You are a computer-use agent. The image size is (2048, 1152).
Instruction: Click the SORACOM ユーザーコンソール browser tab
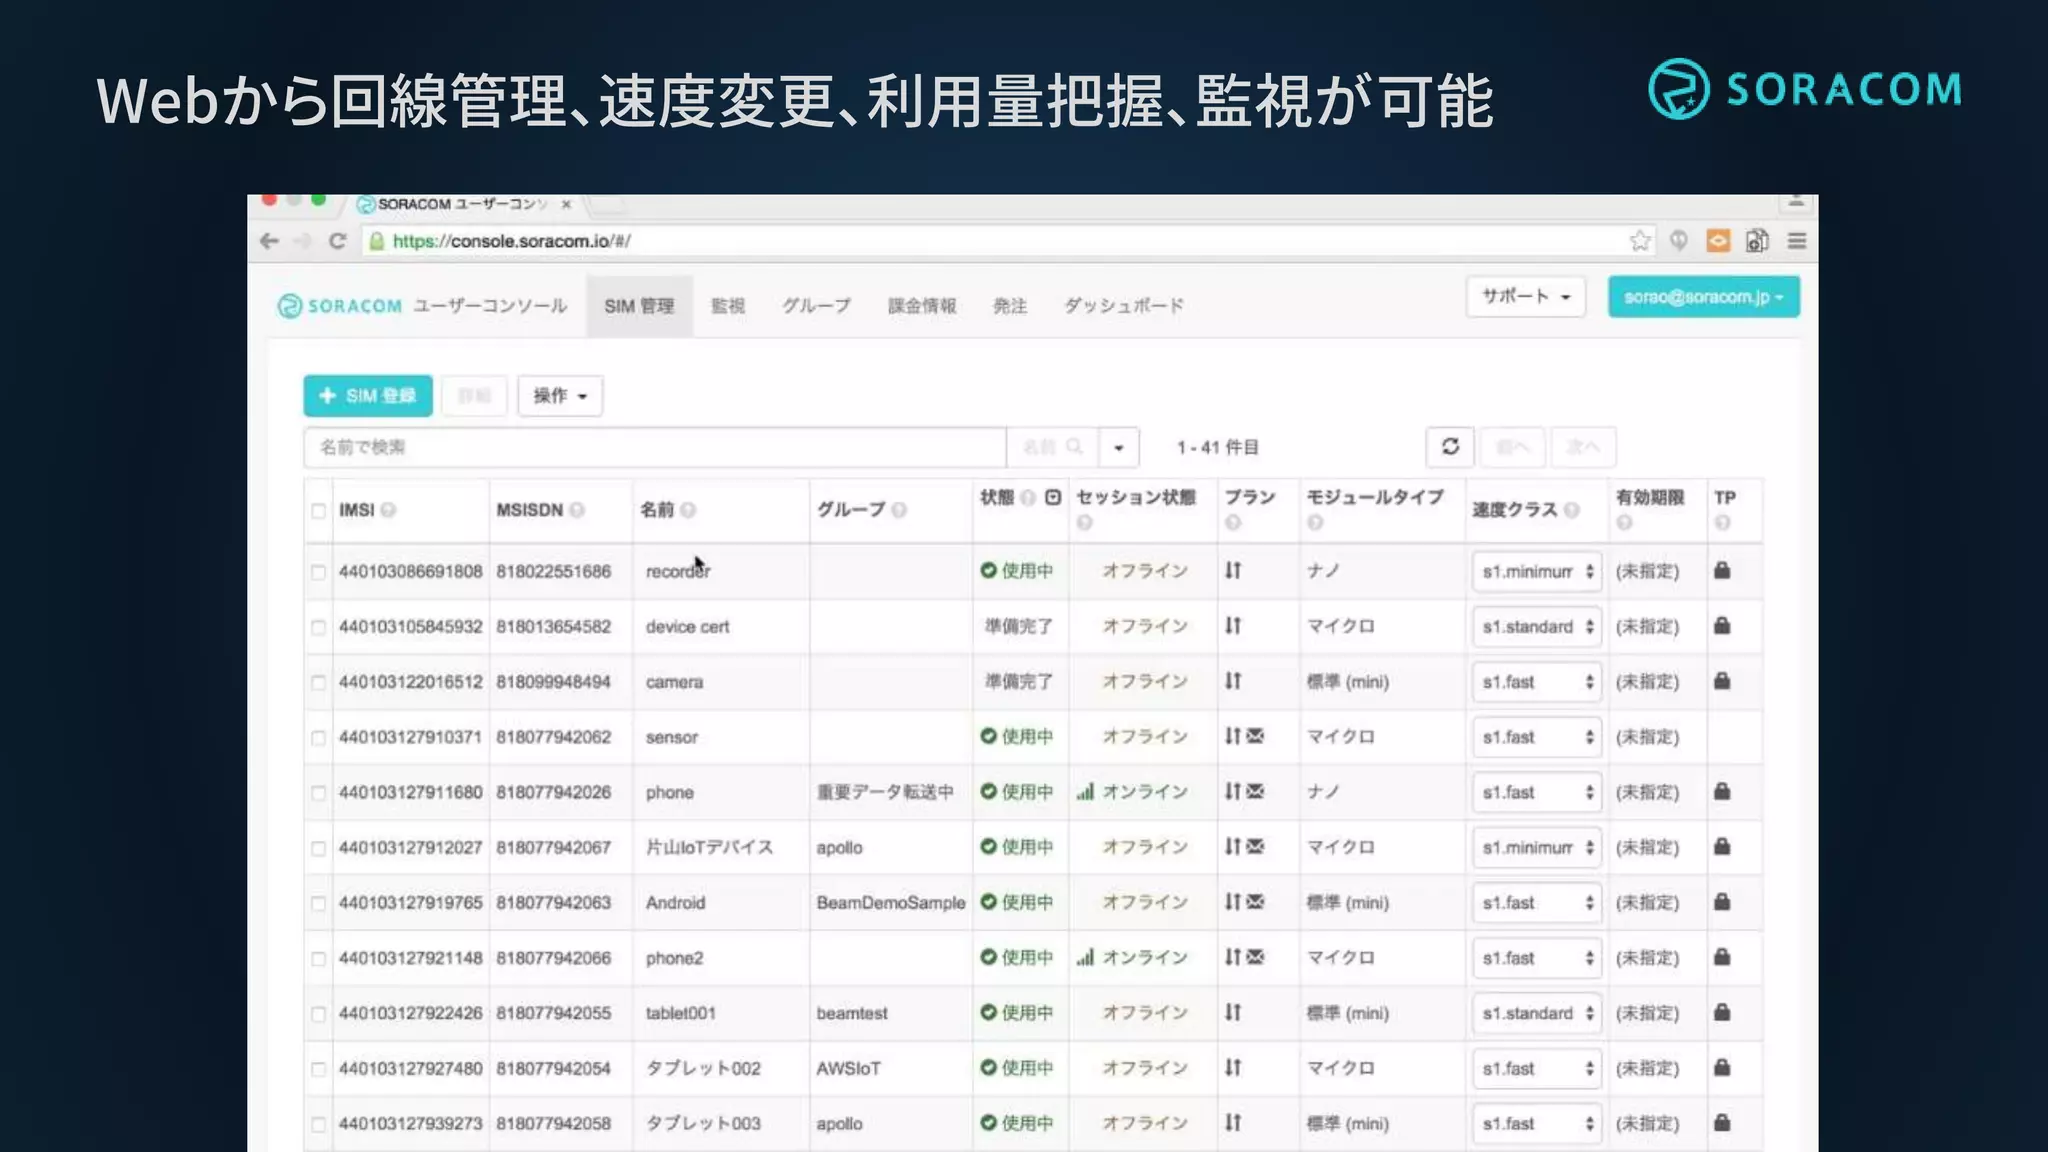464,204
